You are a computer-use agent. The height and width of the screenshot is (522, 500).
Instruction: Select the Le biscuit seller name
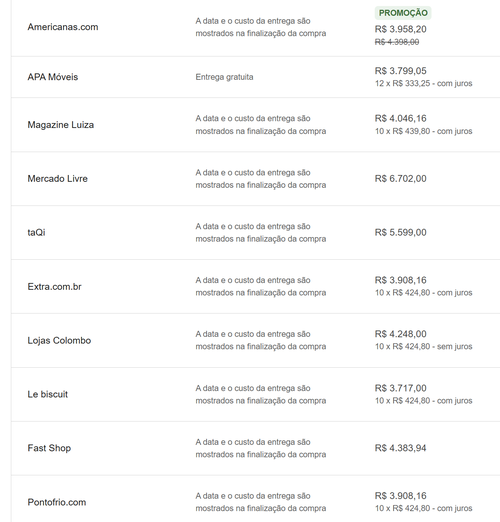pyautogui.click(x=48, y=394)
